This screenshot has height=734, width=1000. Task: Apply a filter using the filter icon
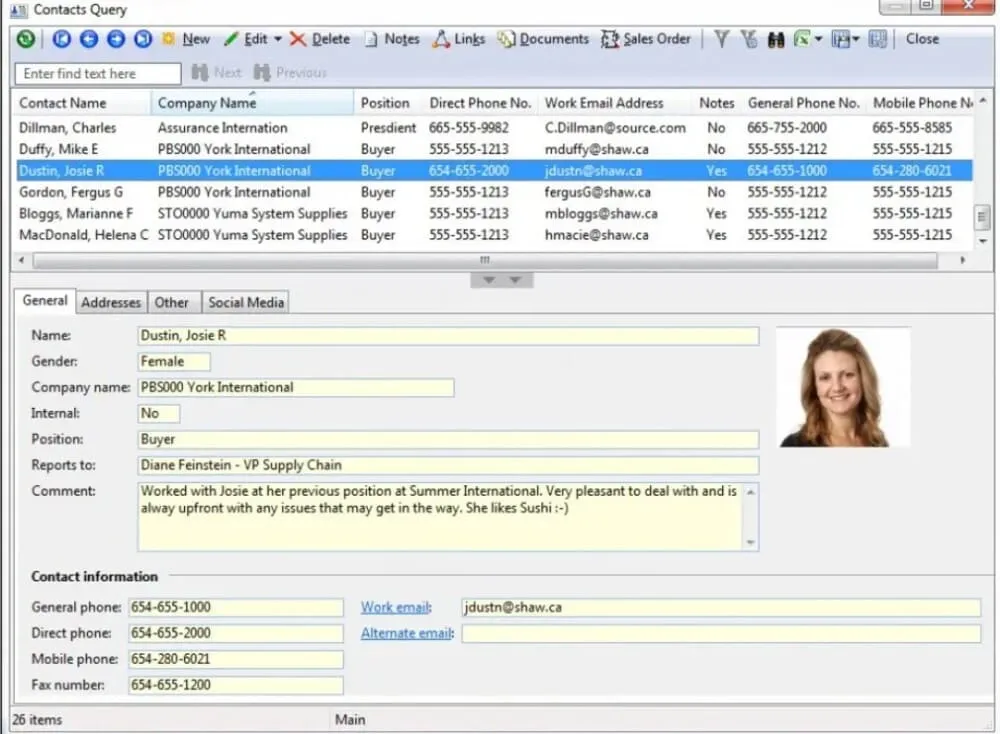[722, 39]
